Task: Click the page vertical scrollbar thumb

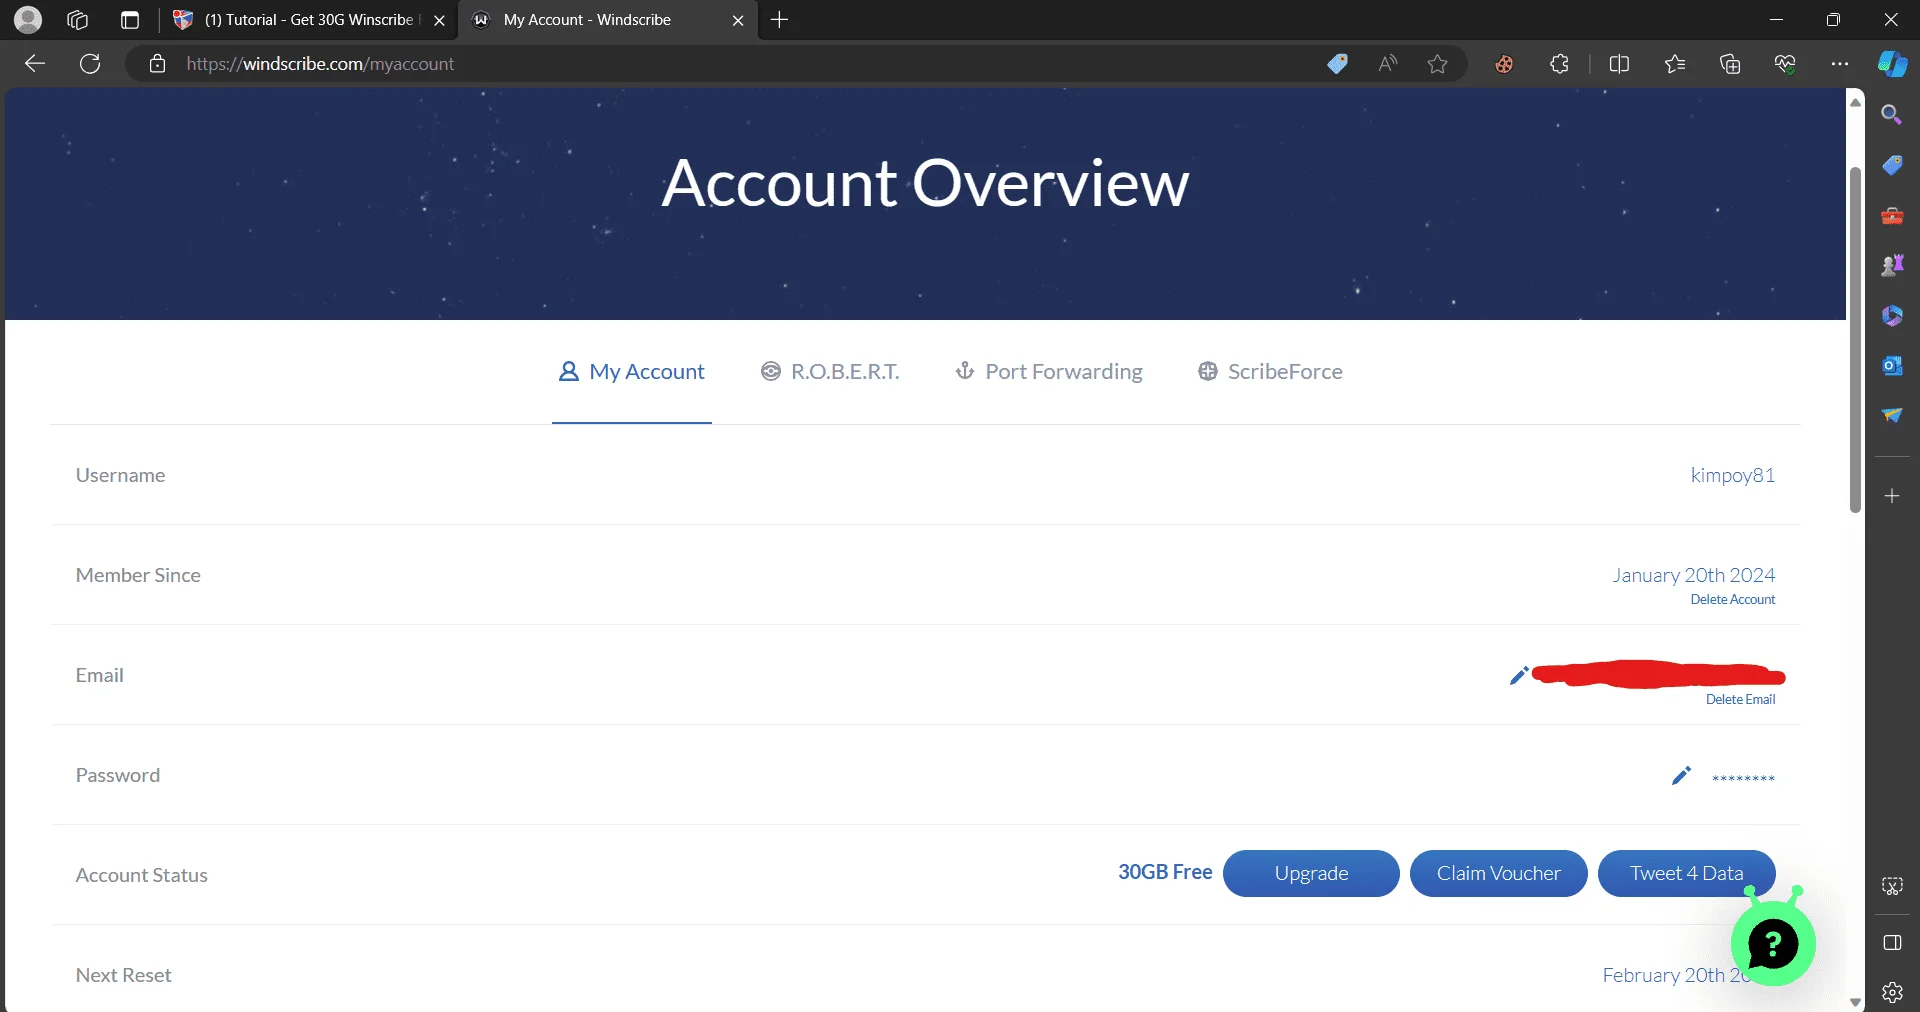Action: (1855, 340)
